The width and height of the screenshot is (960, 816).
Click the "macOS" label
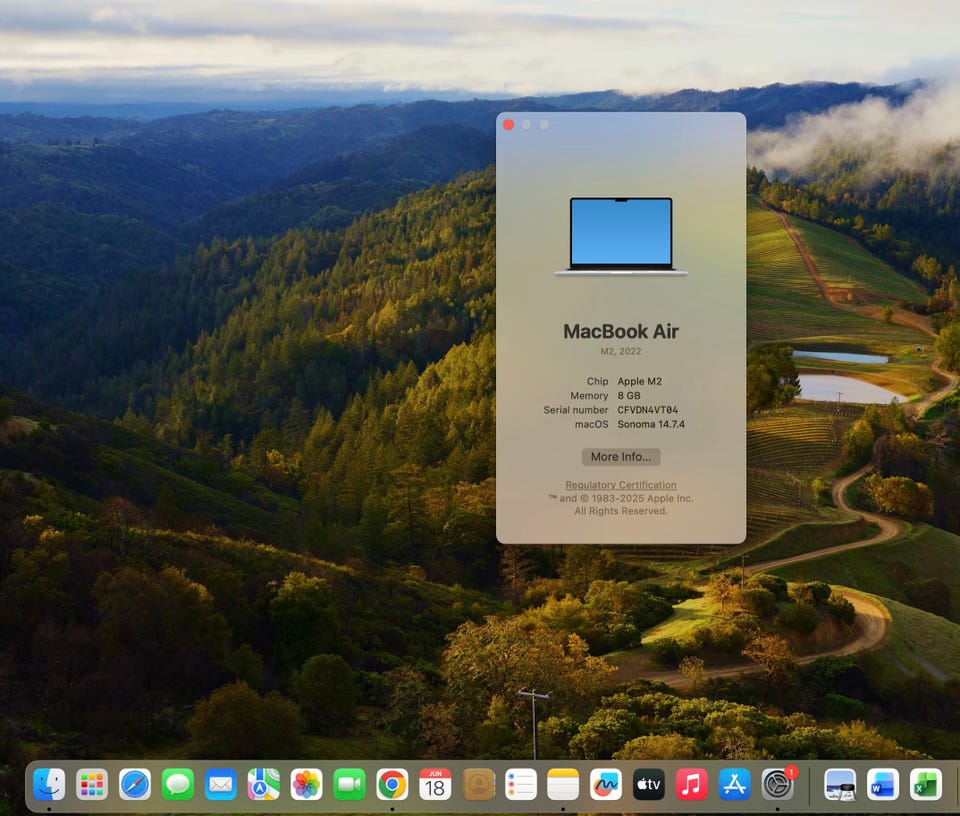(591, 424)
